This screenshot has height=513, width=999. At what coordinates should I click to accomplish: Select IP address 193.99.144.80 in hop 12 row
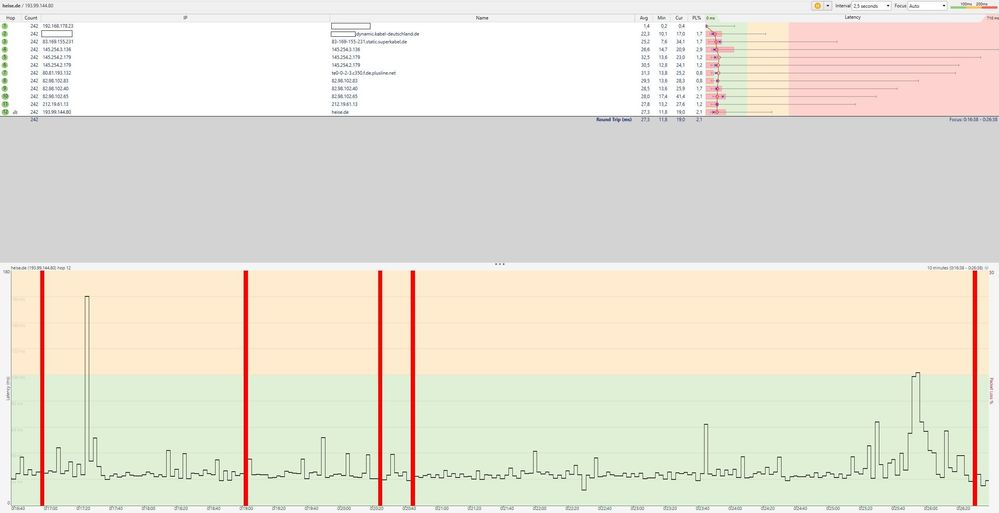tap(57, 112)
